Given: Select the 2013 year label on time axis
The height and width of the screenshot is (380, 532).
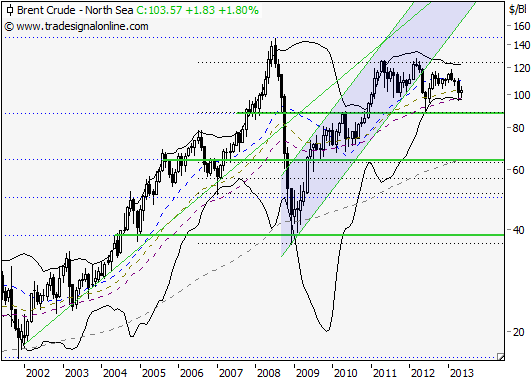Looking at the screenshot, I should pos(461,373).
